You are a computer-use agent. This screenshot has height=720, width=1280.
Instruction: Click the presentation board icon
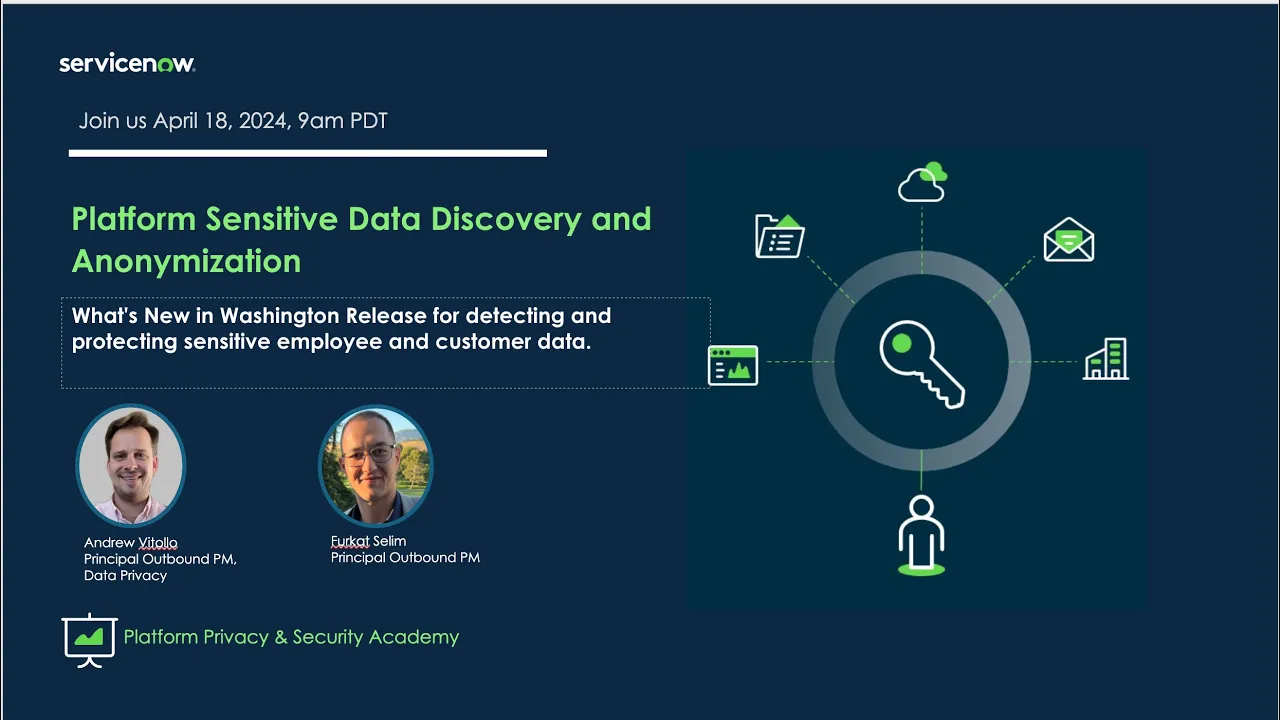(x=88, y=638)
